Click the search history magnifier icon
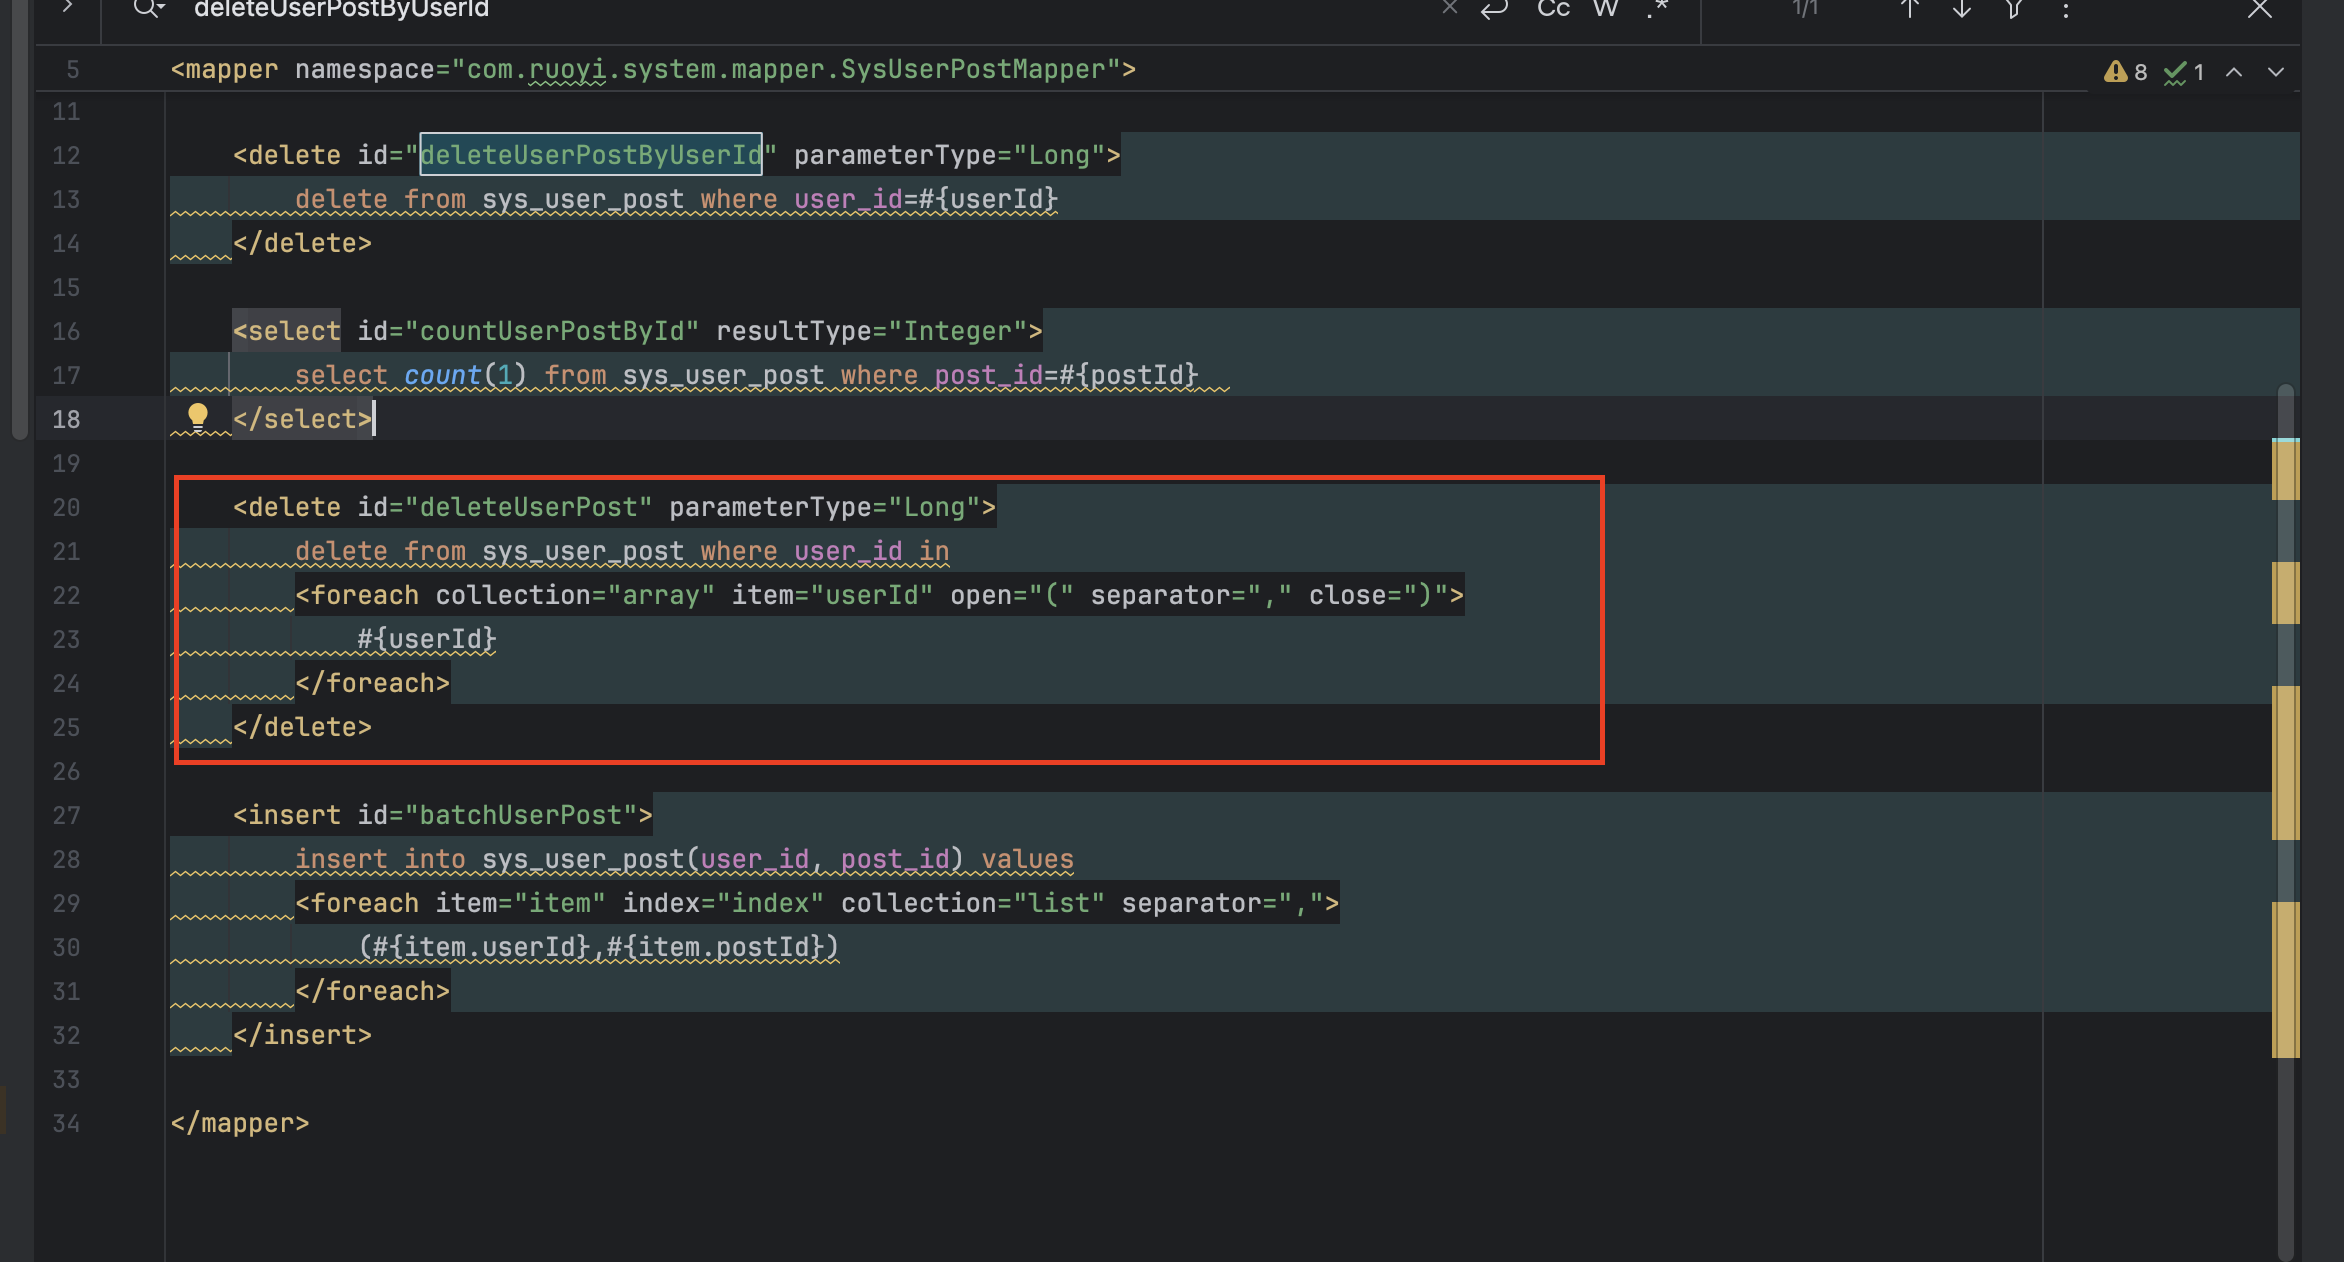This screenshot has width=2344, height=1262. (x=148, y=9)
